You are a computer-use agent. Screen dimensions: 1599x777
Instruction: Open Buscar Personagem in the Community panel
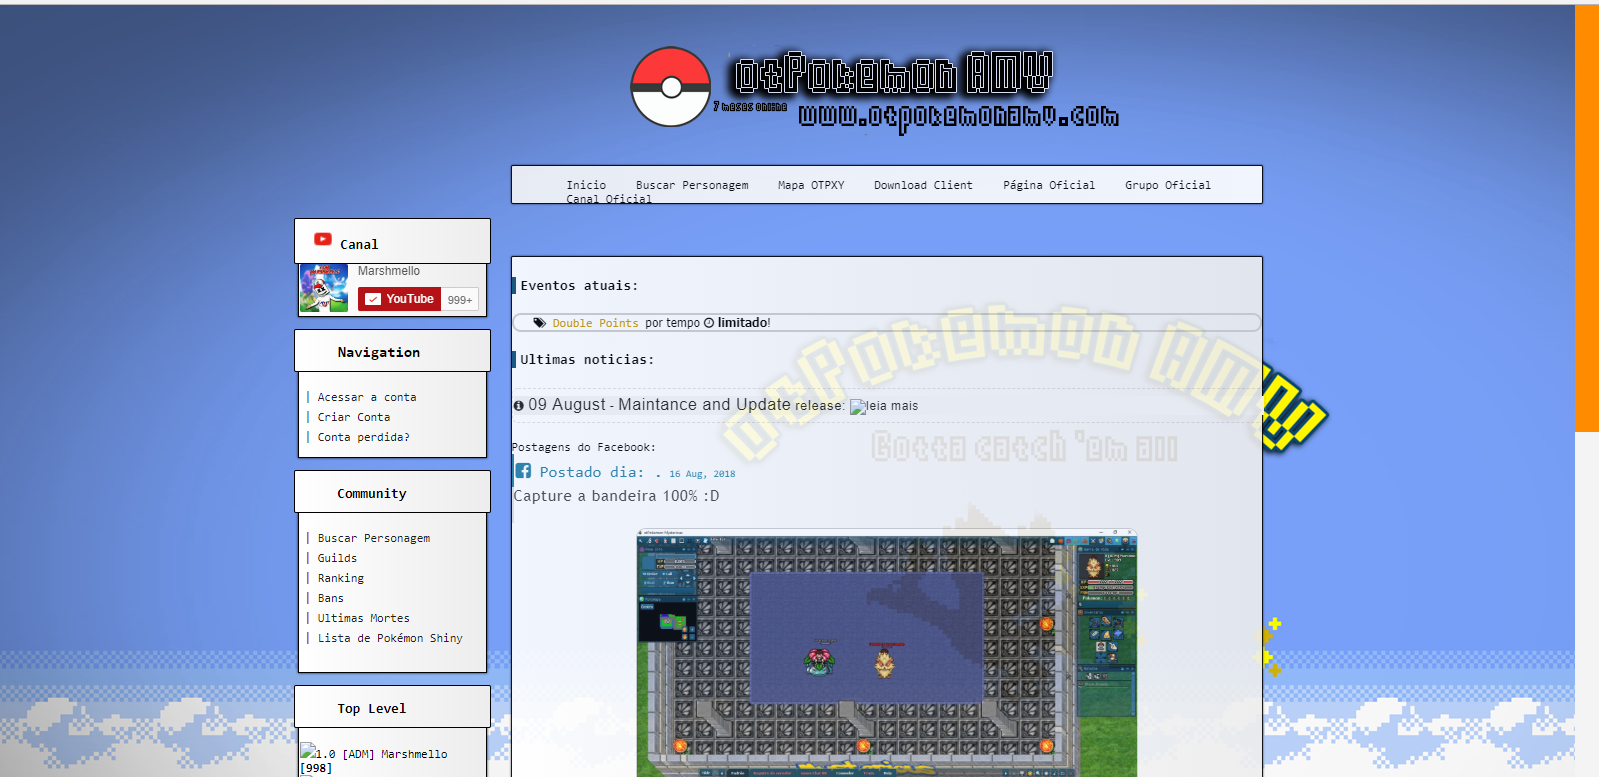pos(374,538)
